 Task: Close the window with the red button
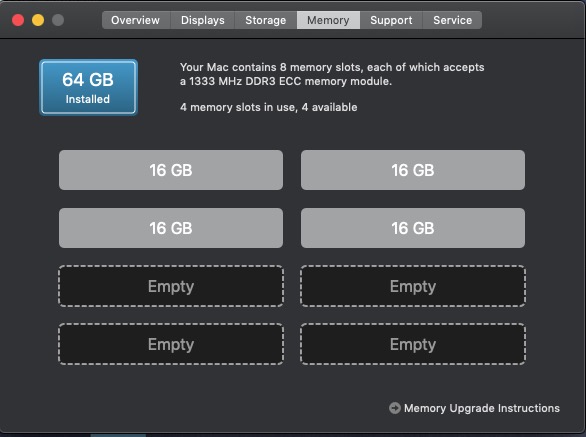(18, 20)
